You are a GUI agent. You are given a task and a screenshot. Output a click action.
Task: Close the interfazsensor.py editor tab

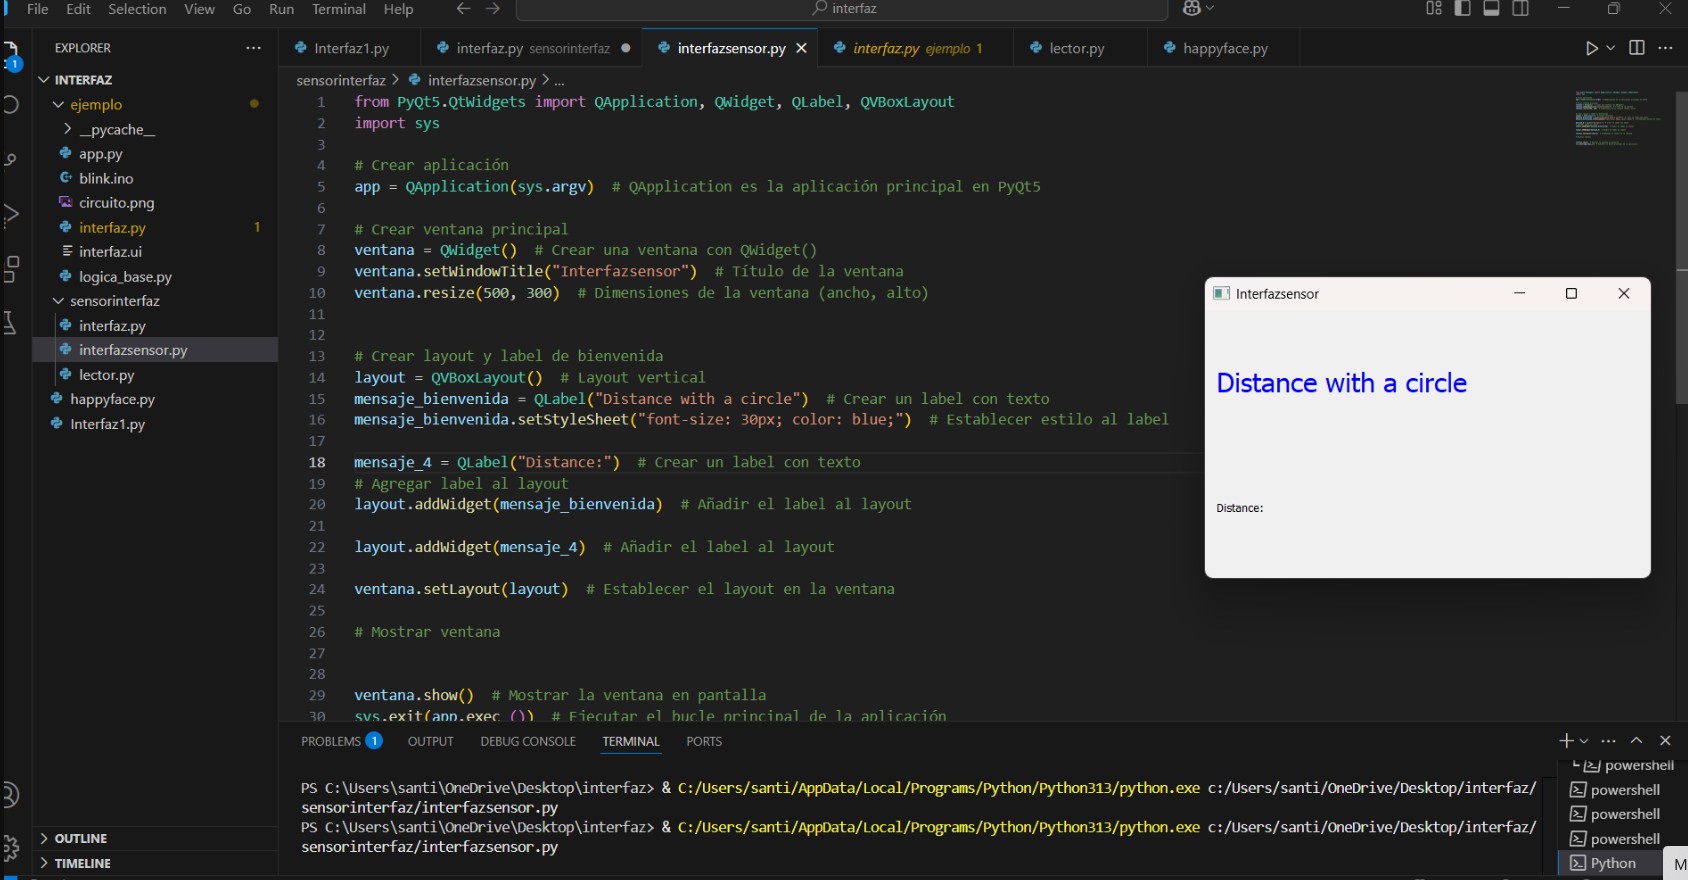[x=801, y=48]
